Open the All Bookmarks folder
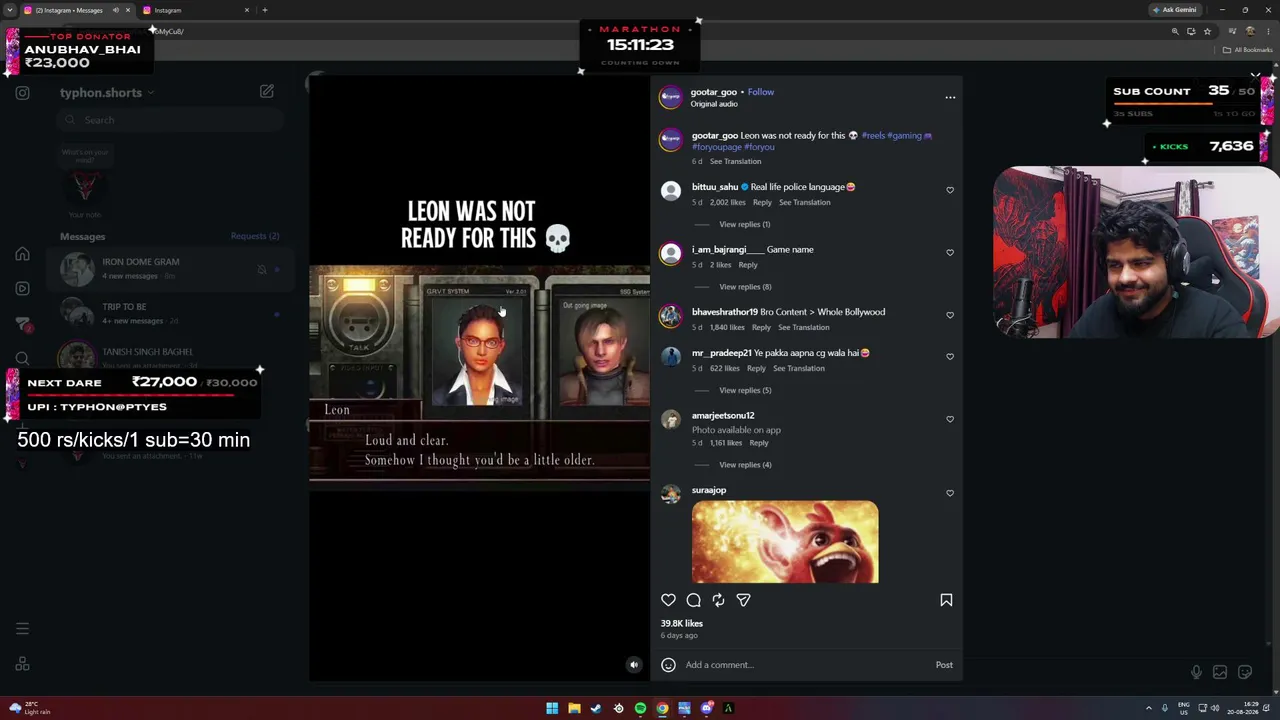The width and height of the screenshot is (1280, 720). pos(1247,50)
